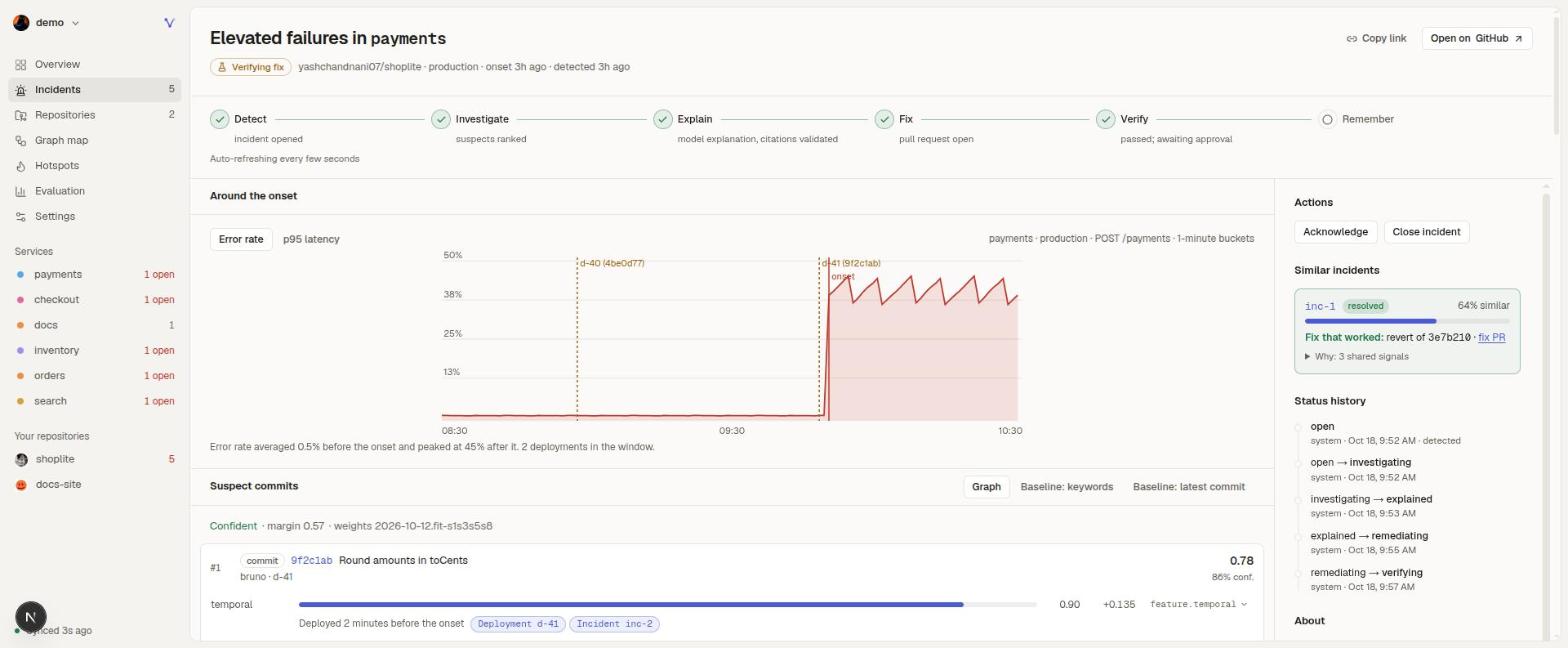This screenshot has width=1568, height=648.
Task: Click the V logo icon in sidebar header
Action: (169, 23)
